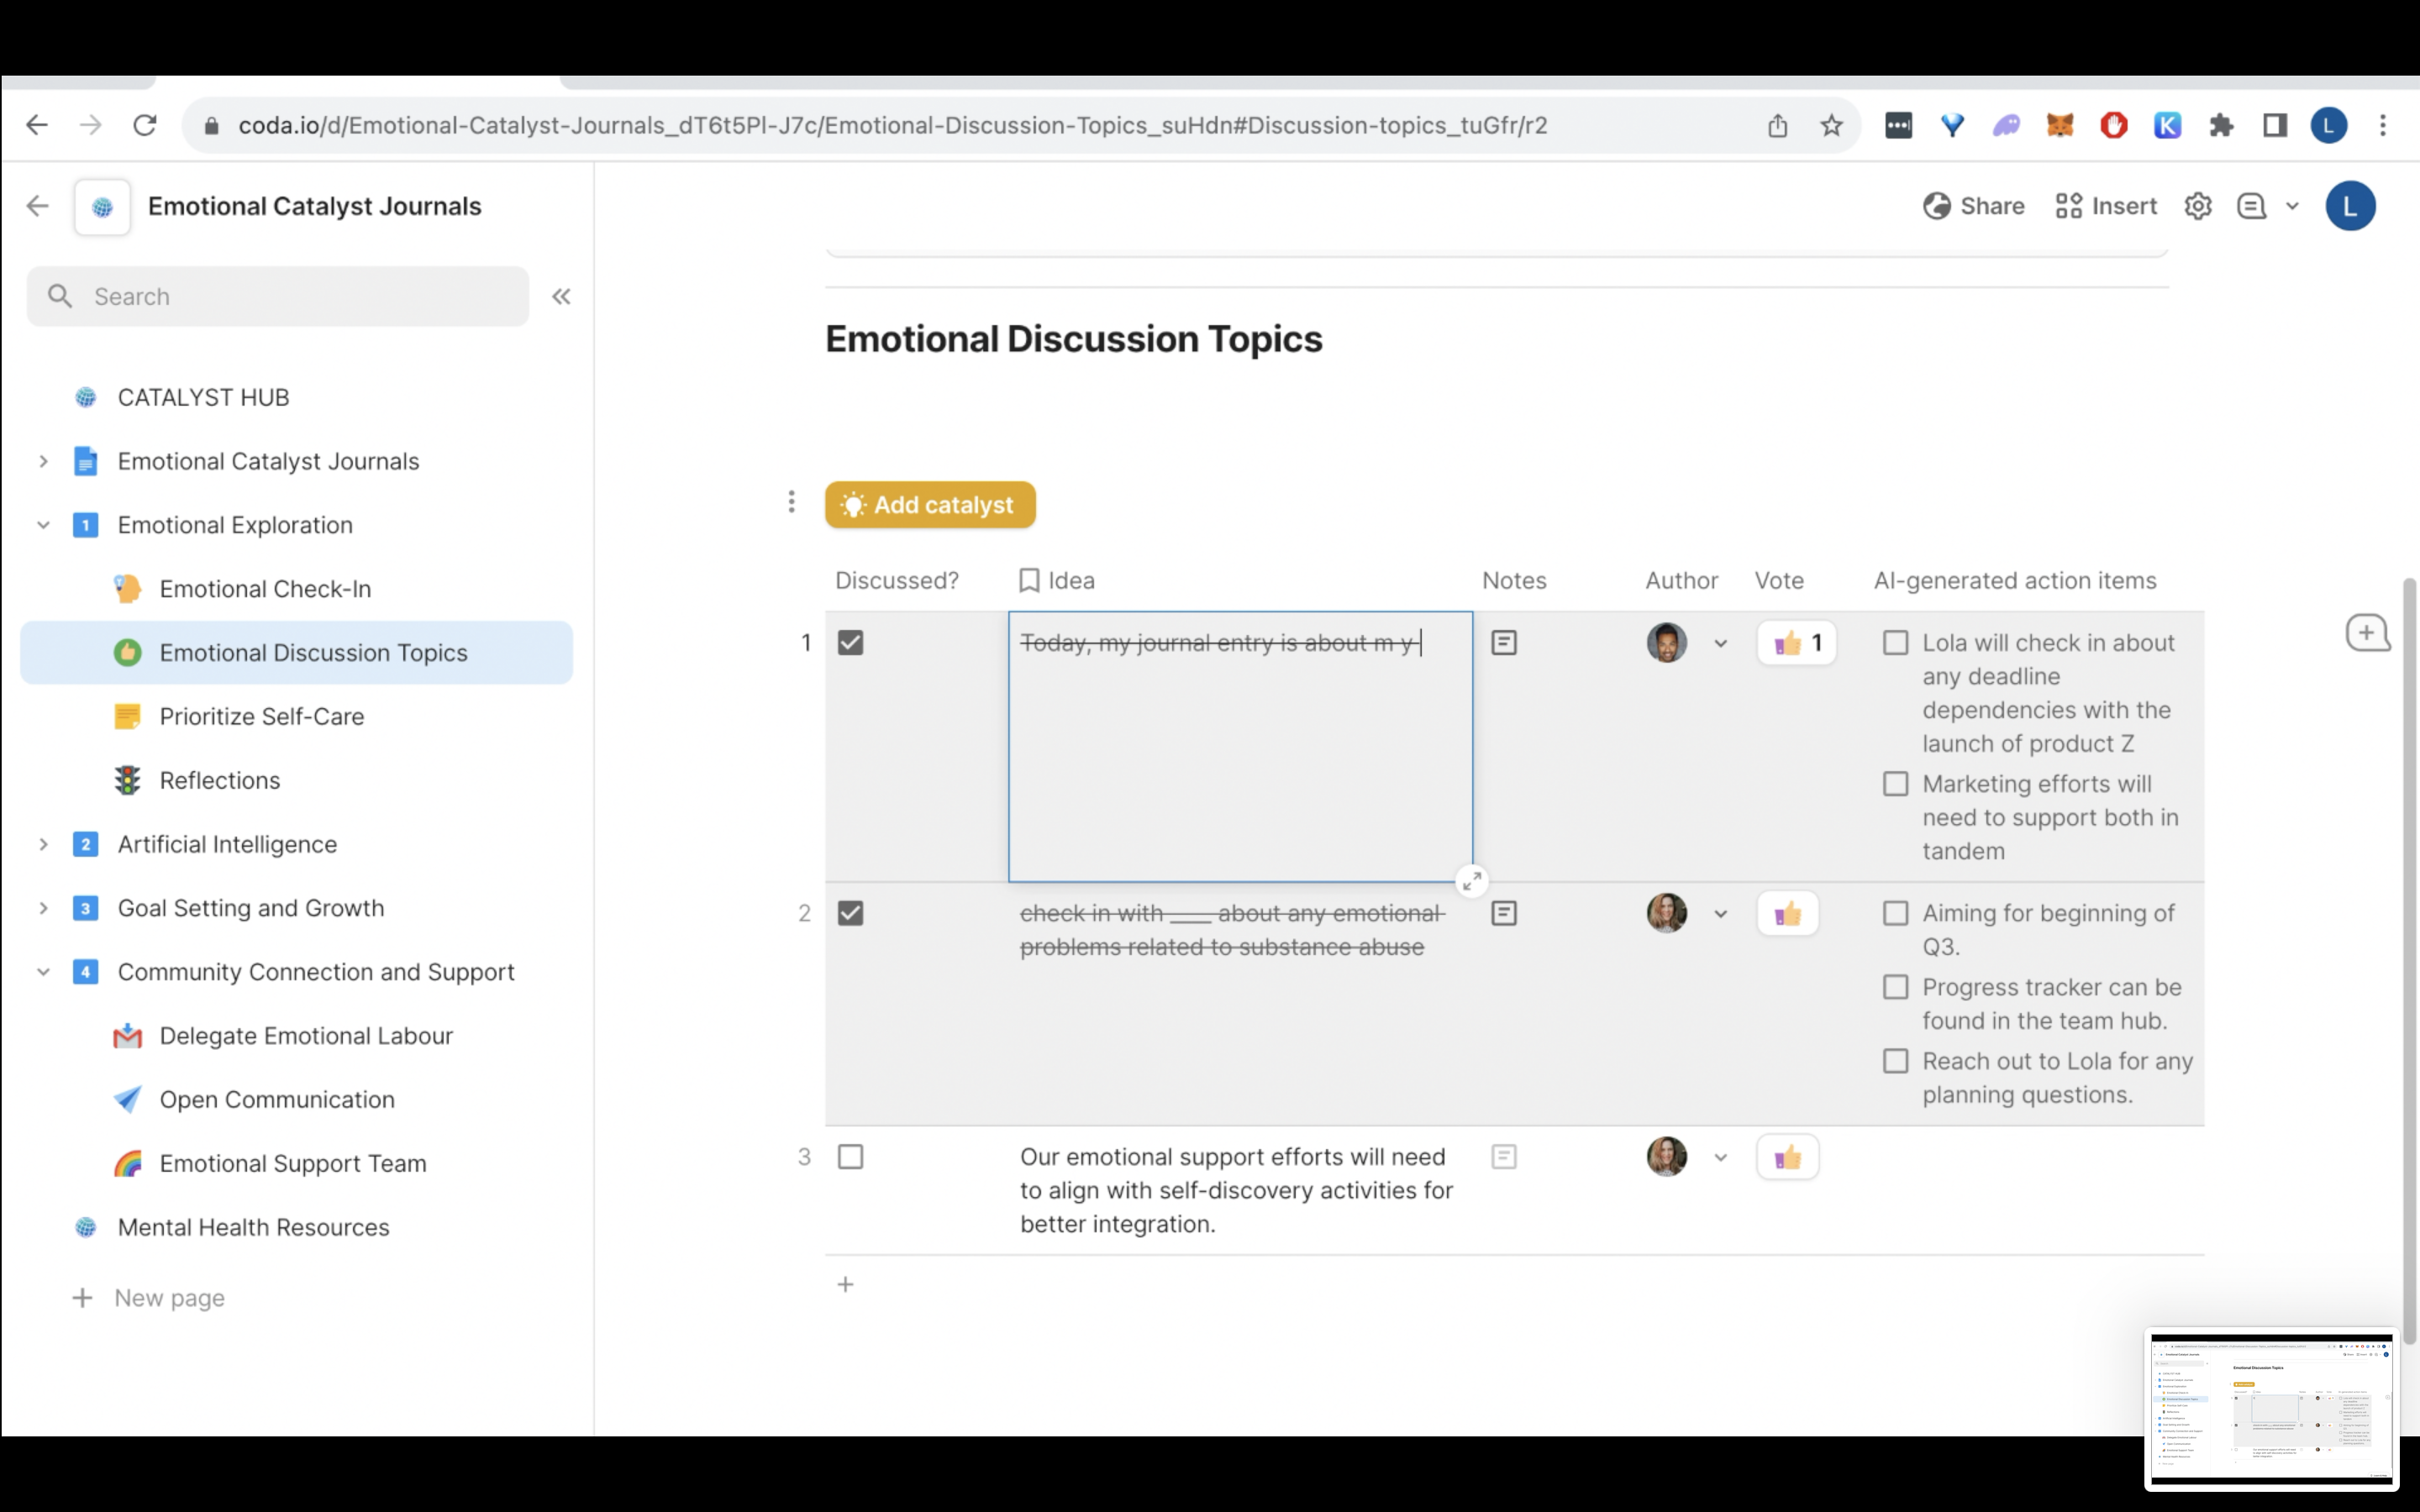Navigate to Emotional Support Team page
Screen dimensions: 2420x1512
(292, 1163)
